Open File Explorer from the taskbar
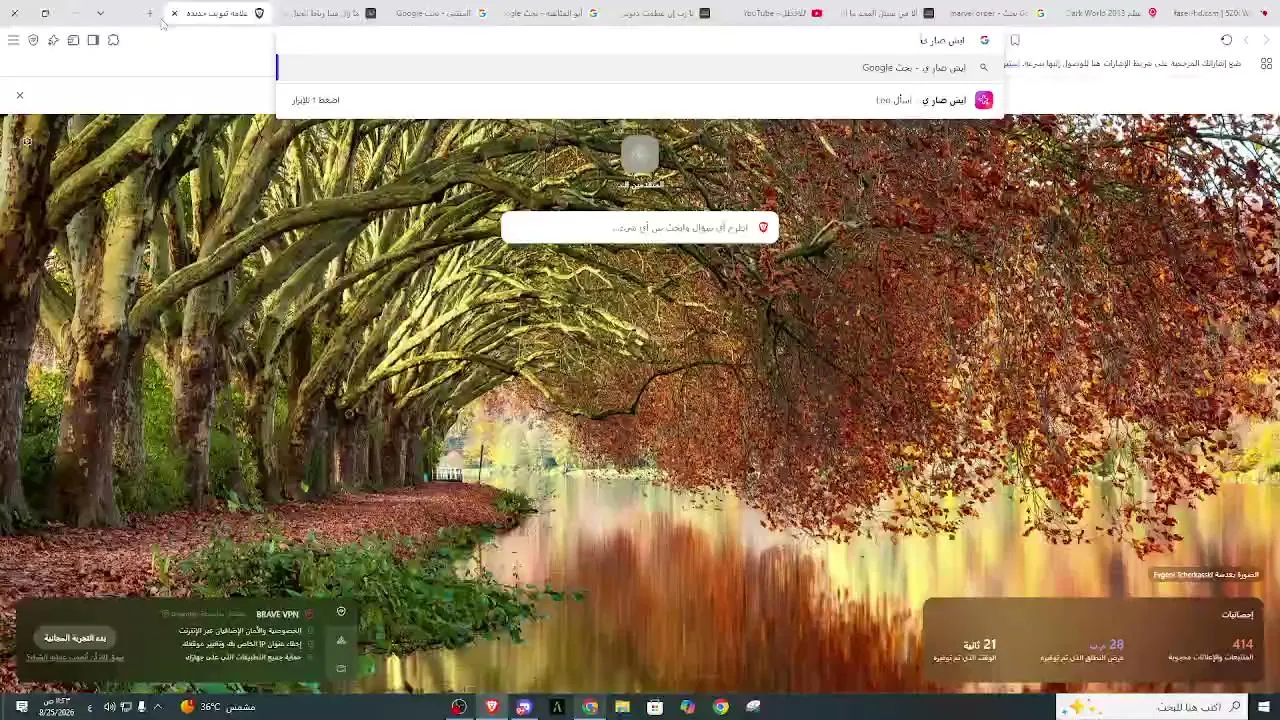The width and height of the screenshot is (1280, 720). (x=622, y=707)
